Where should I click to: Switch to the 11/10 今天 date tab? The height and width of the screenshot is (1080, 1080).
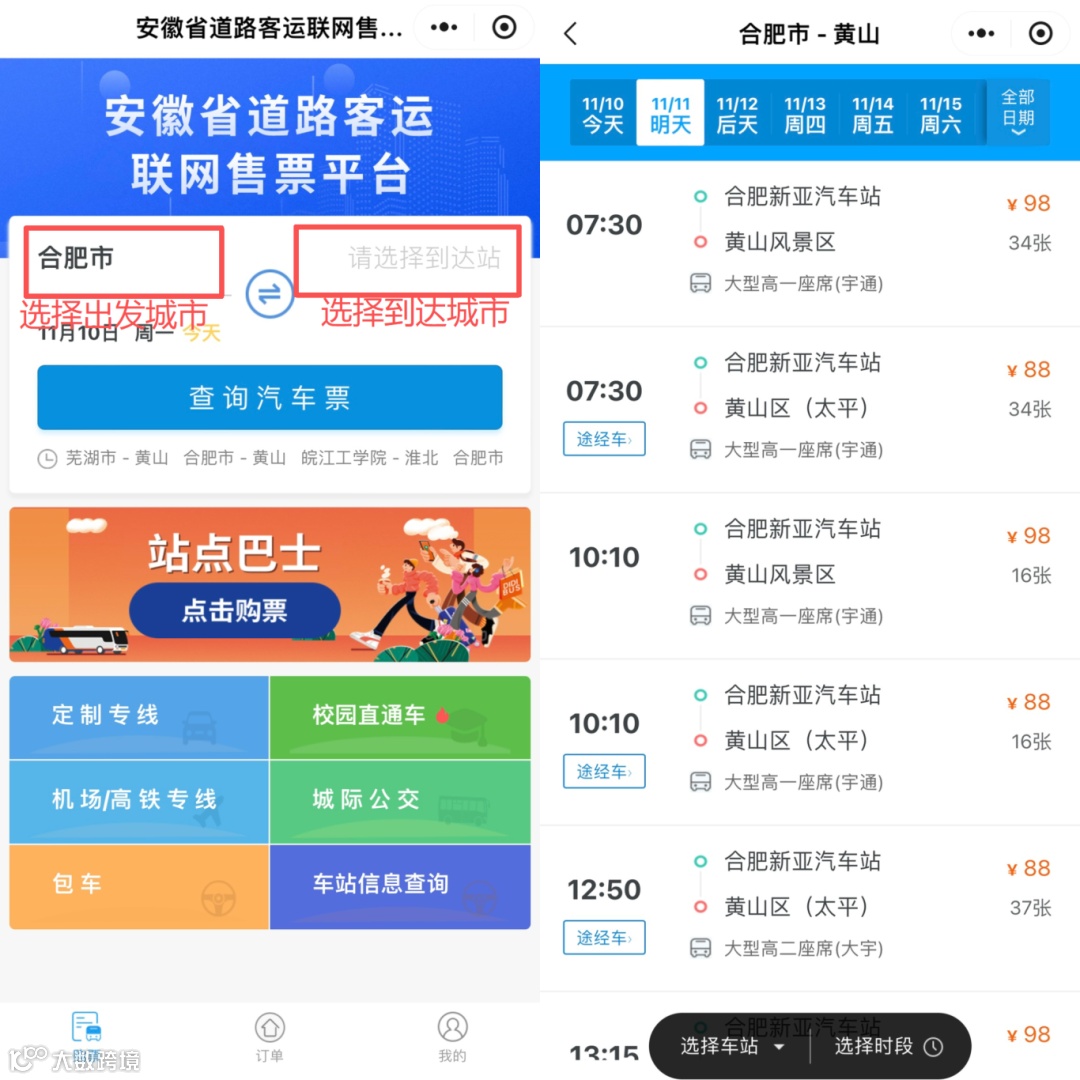tap(603, 113)
